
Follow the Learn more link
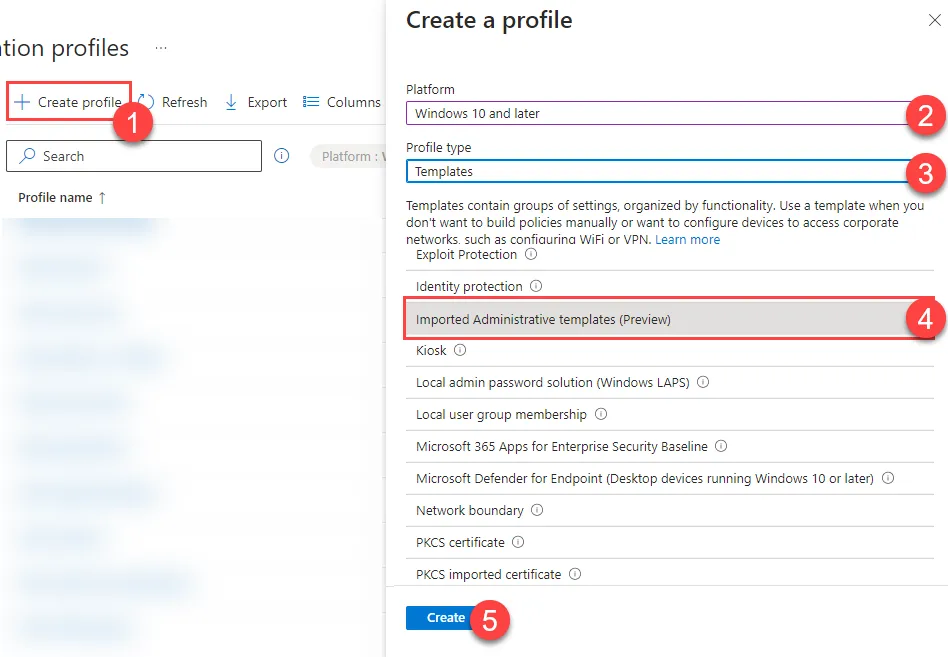coord(687,239)
